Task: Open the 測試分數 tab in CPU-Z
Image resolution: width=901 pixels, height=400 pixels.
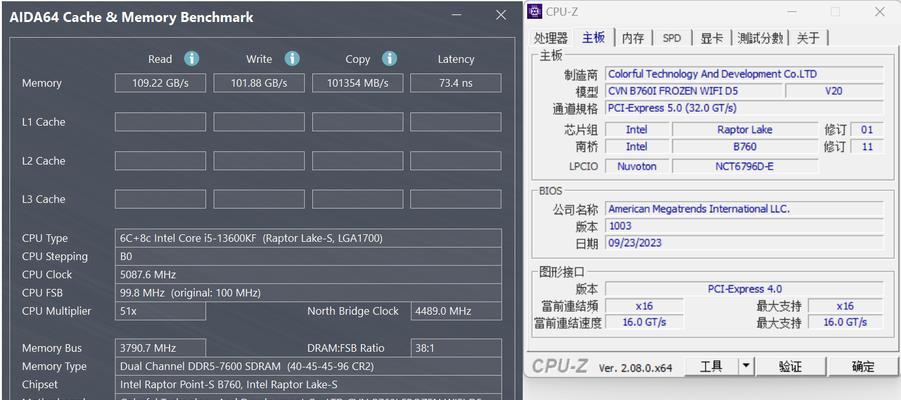Action: (x=760, y=38)
